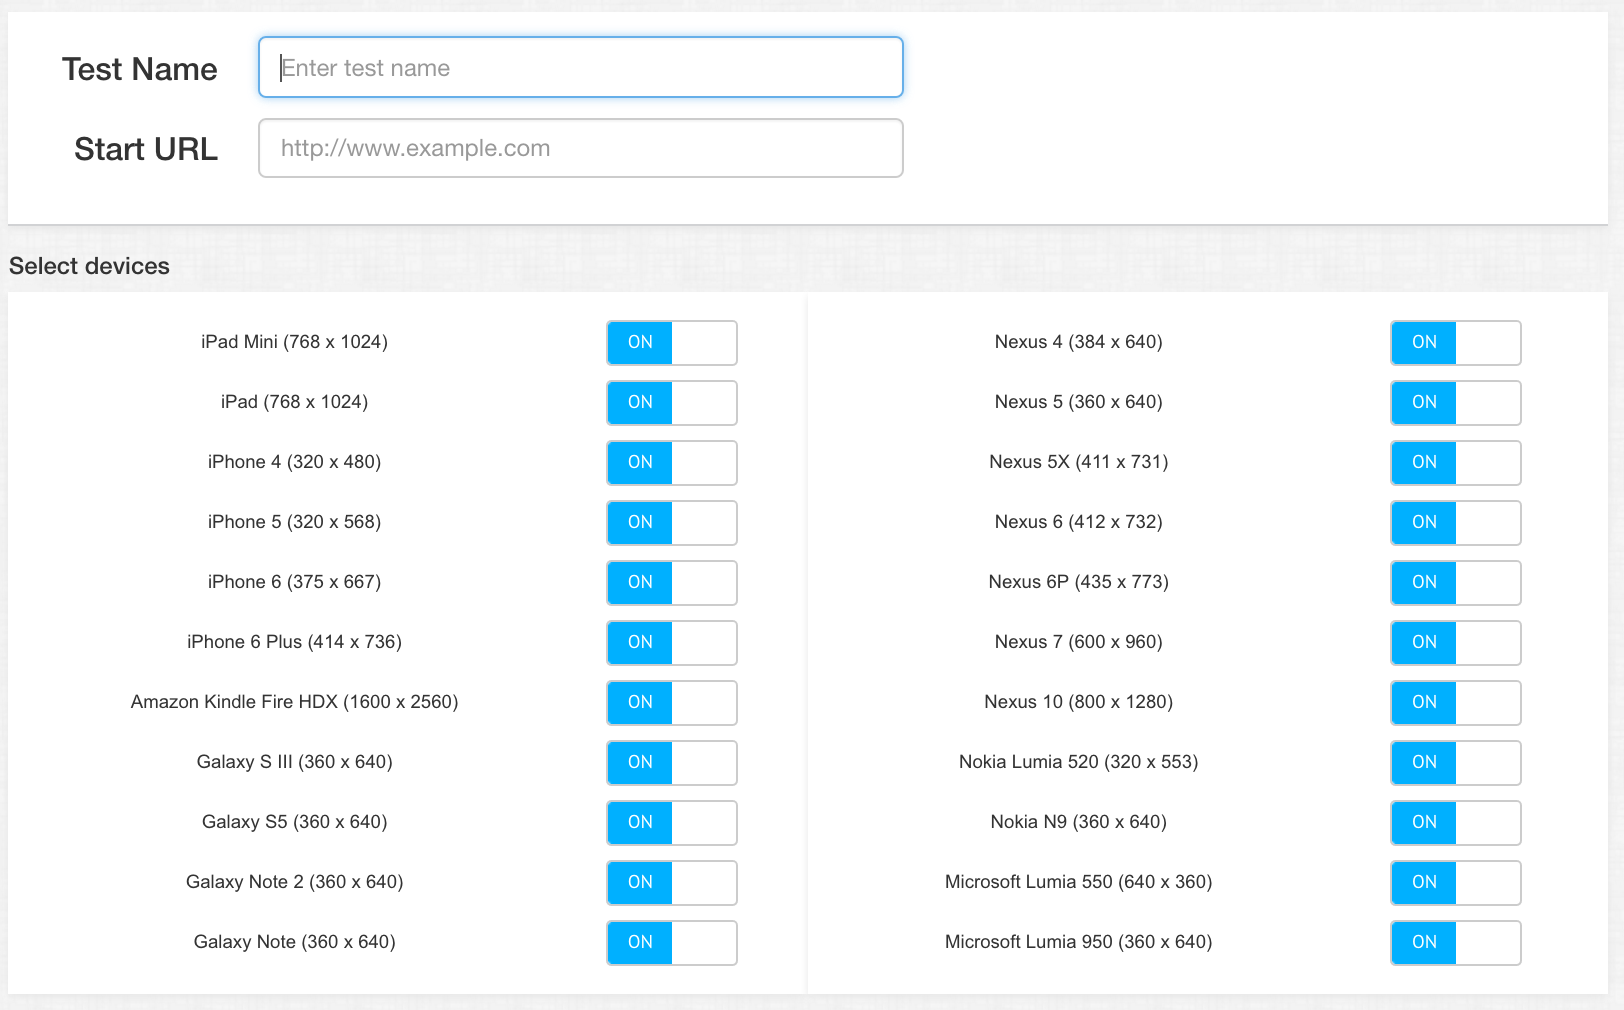This screenshot has width=1624, height=1010.
Task: Disable the Galaxy S III toggle
Action: [x=672, y=763]
